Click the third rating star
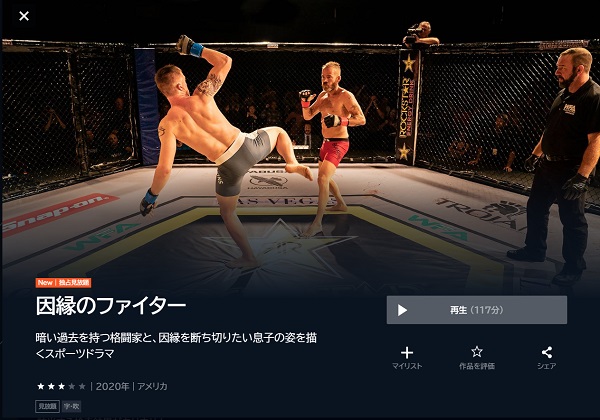 [61, 386]
